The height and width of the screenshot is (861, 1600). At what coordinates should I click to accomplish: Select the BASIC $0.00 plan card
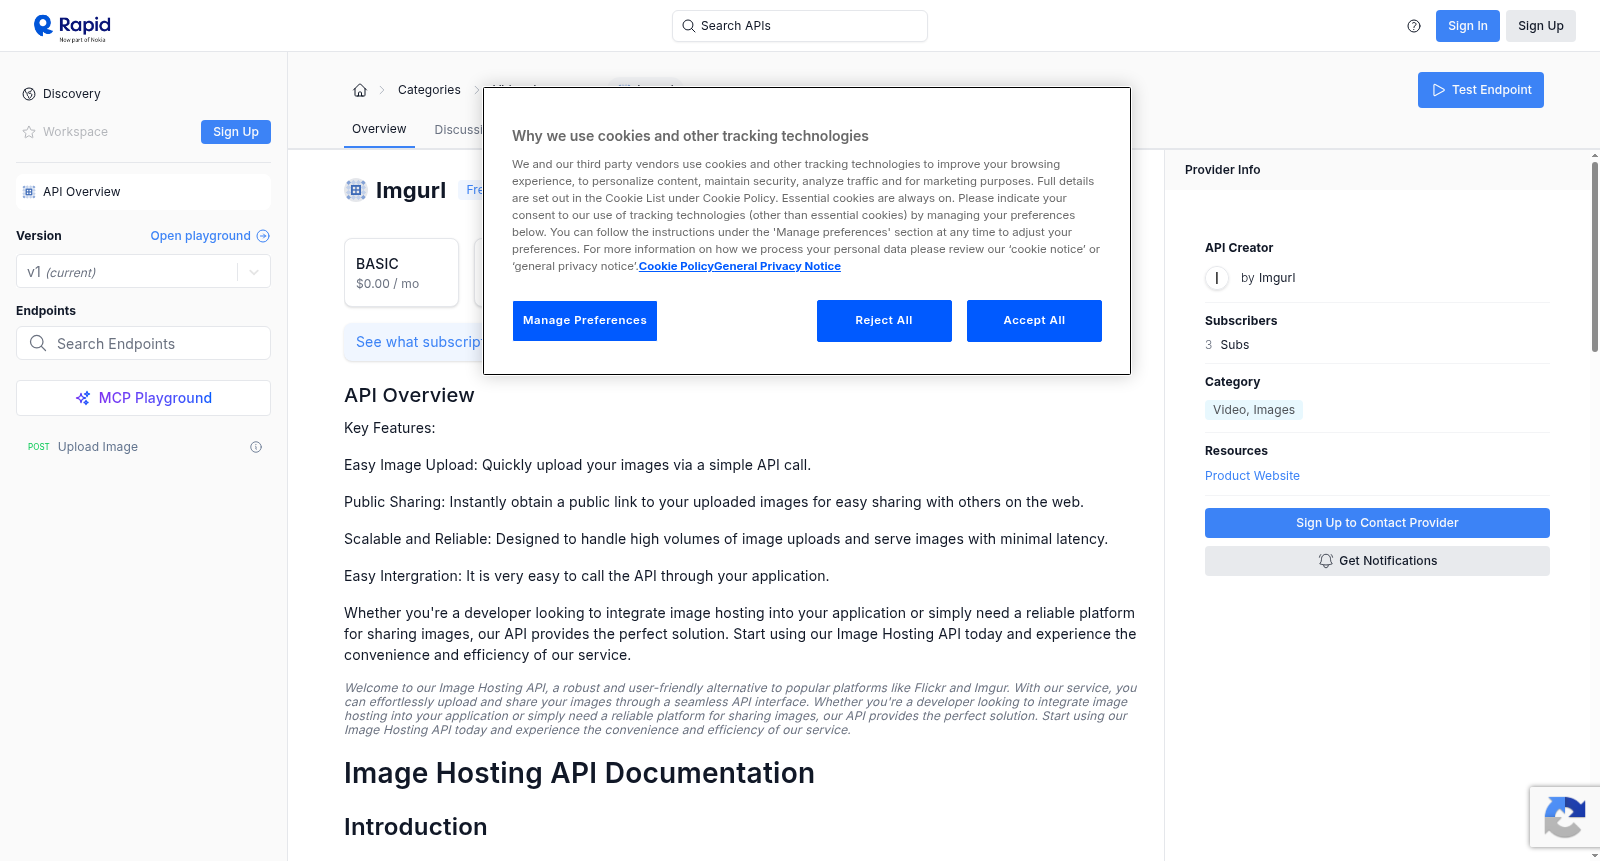tap(401, 272)
